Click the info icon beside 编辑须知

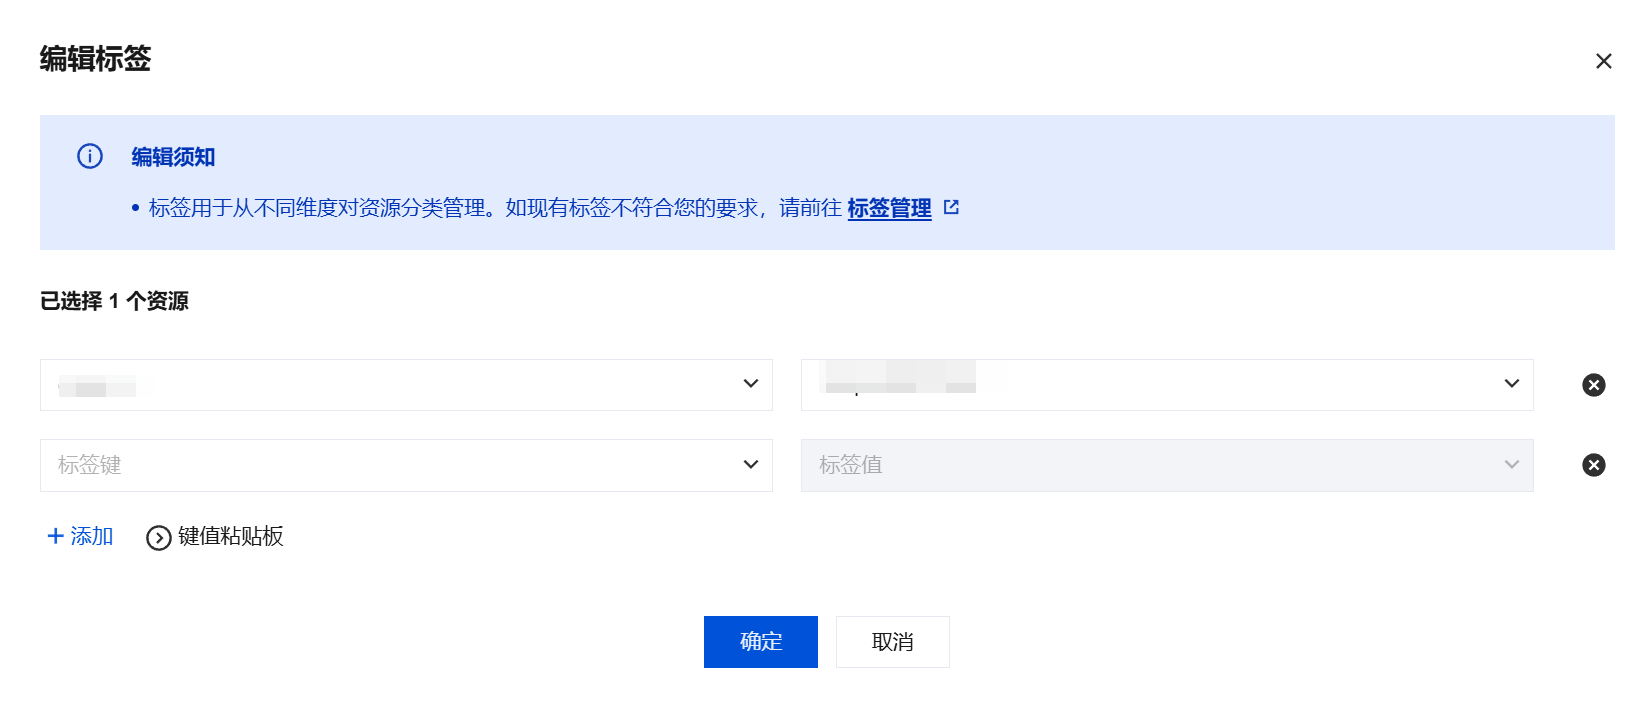[90, 157]
